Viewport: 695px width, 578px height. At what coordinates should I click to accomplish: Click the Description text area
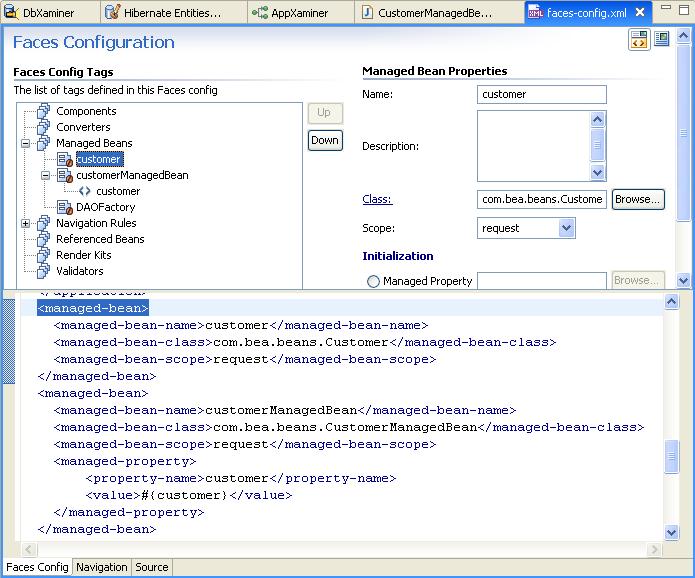534,146
